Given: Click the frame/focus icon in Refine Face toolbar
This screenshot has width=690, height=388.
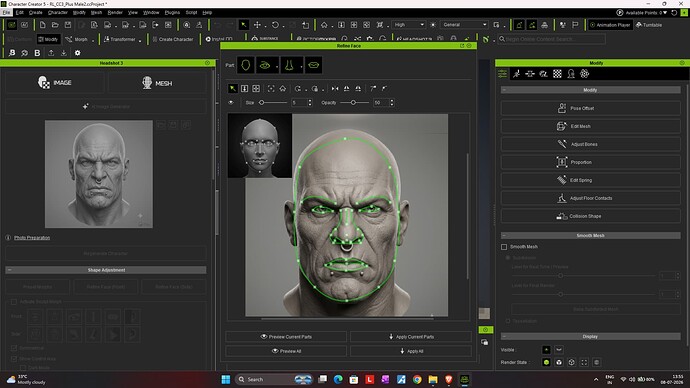Looking at the screenshot, I should tap(271, 89).
